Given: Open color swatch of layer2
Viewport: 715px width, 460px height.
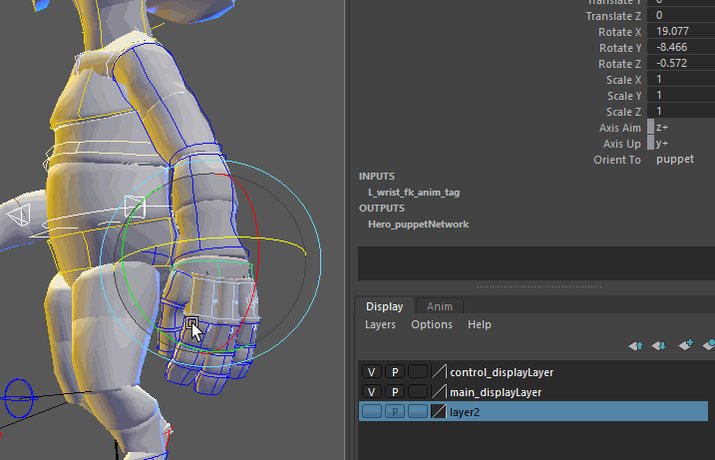Looking at the screenshot, I should pyautogui.click(x=439, y=412).
